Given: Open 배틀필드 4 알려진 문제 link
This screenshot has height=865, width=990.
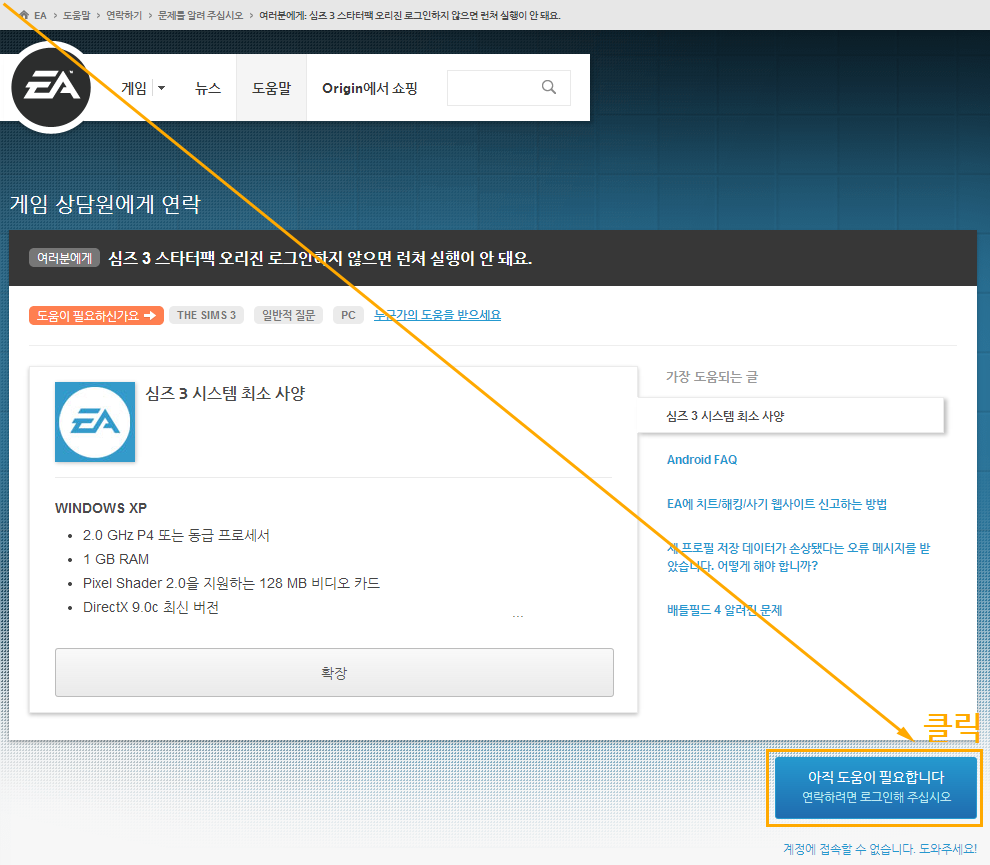Looking at the screenshot, I should [724, 610].
